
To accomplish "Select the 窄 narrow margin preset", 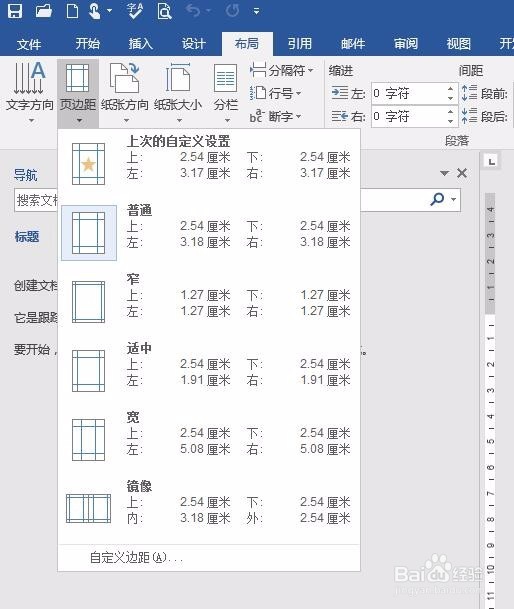I will tap(209, 301).
